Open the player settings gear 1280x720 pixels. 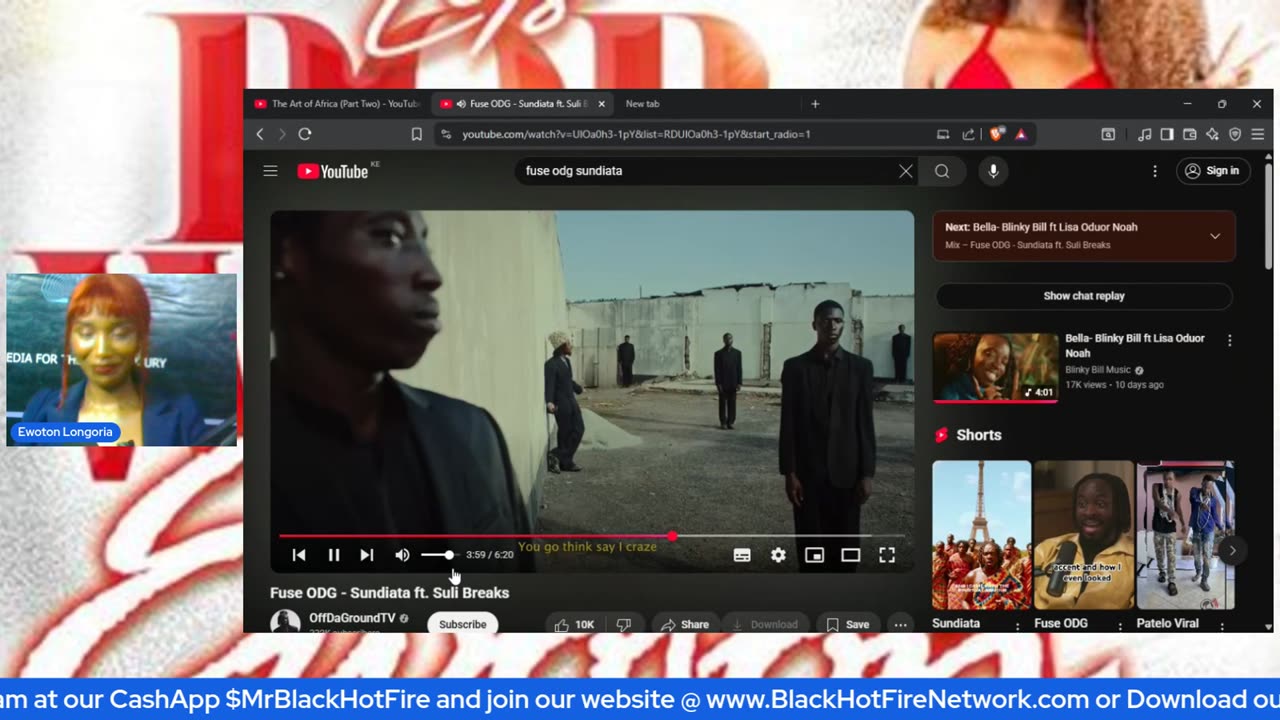(778, 555)
